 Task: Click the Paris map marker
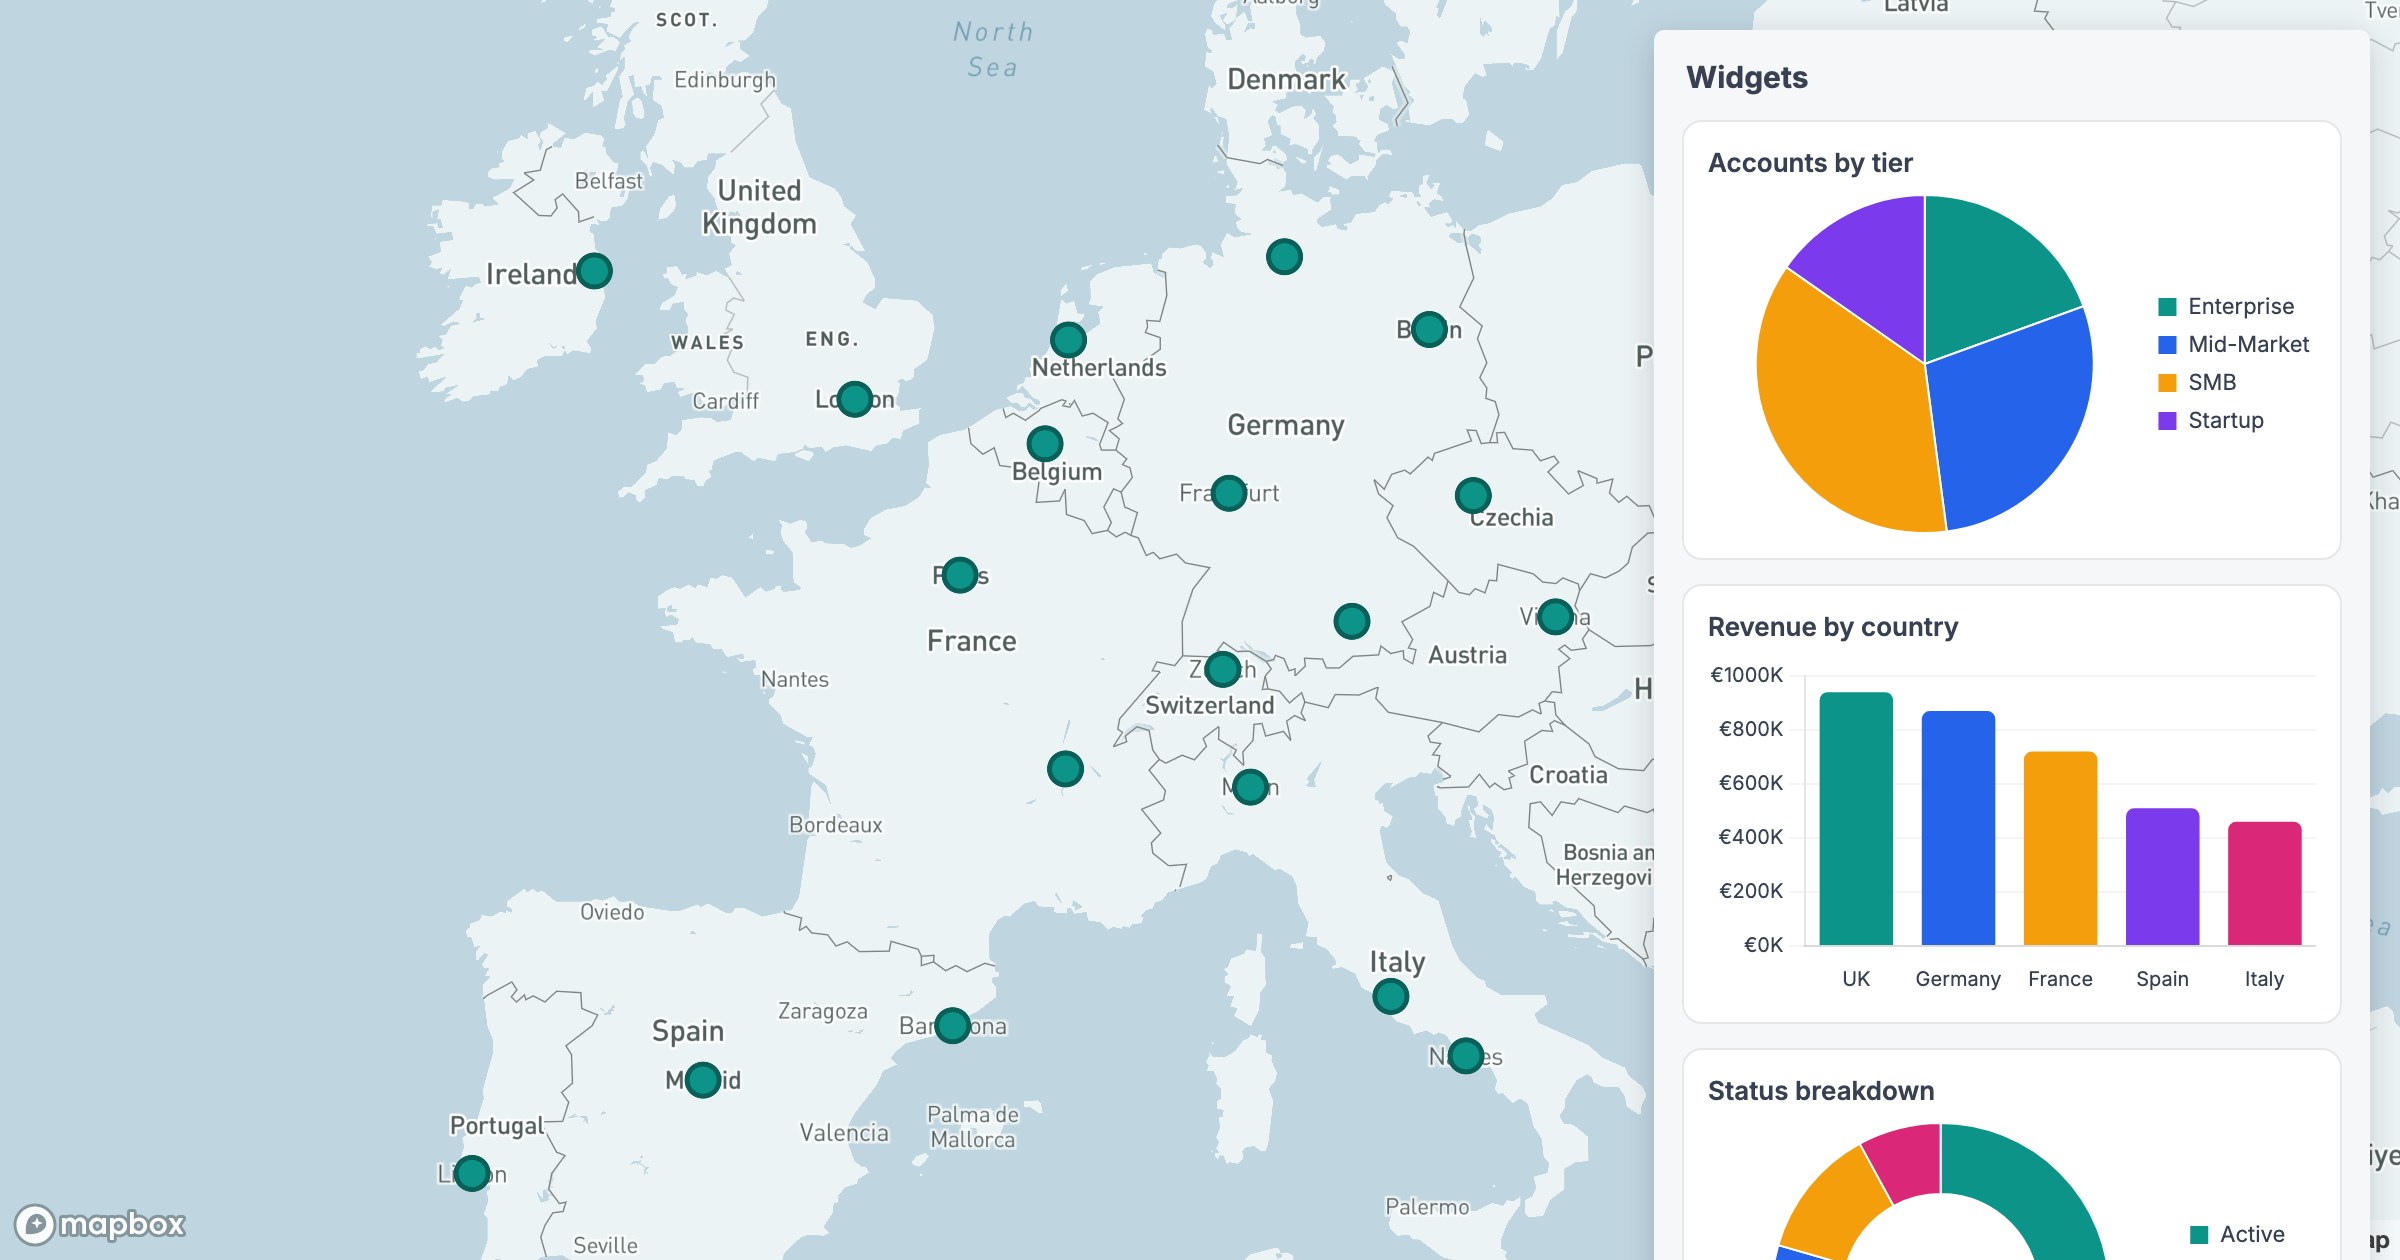click(960, 575)
